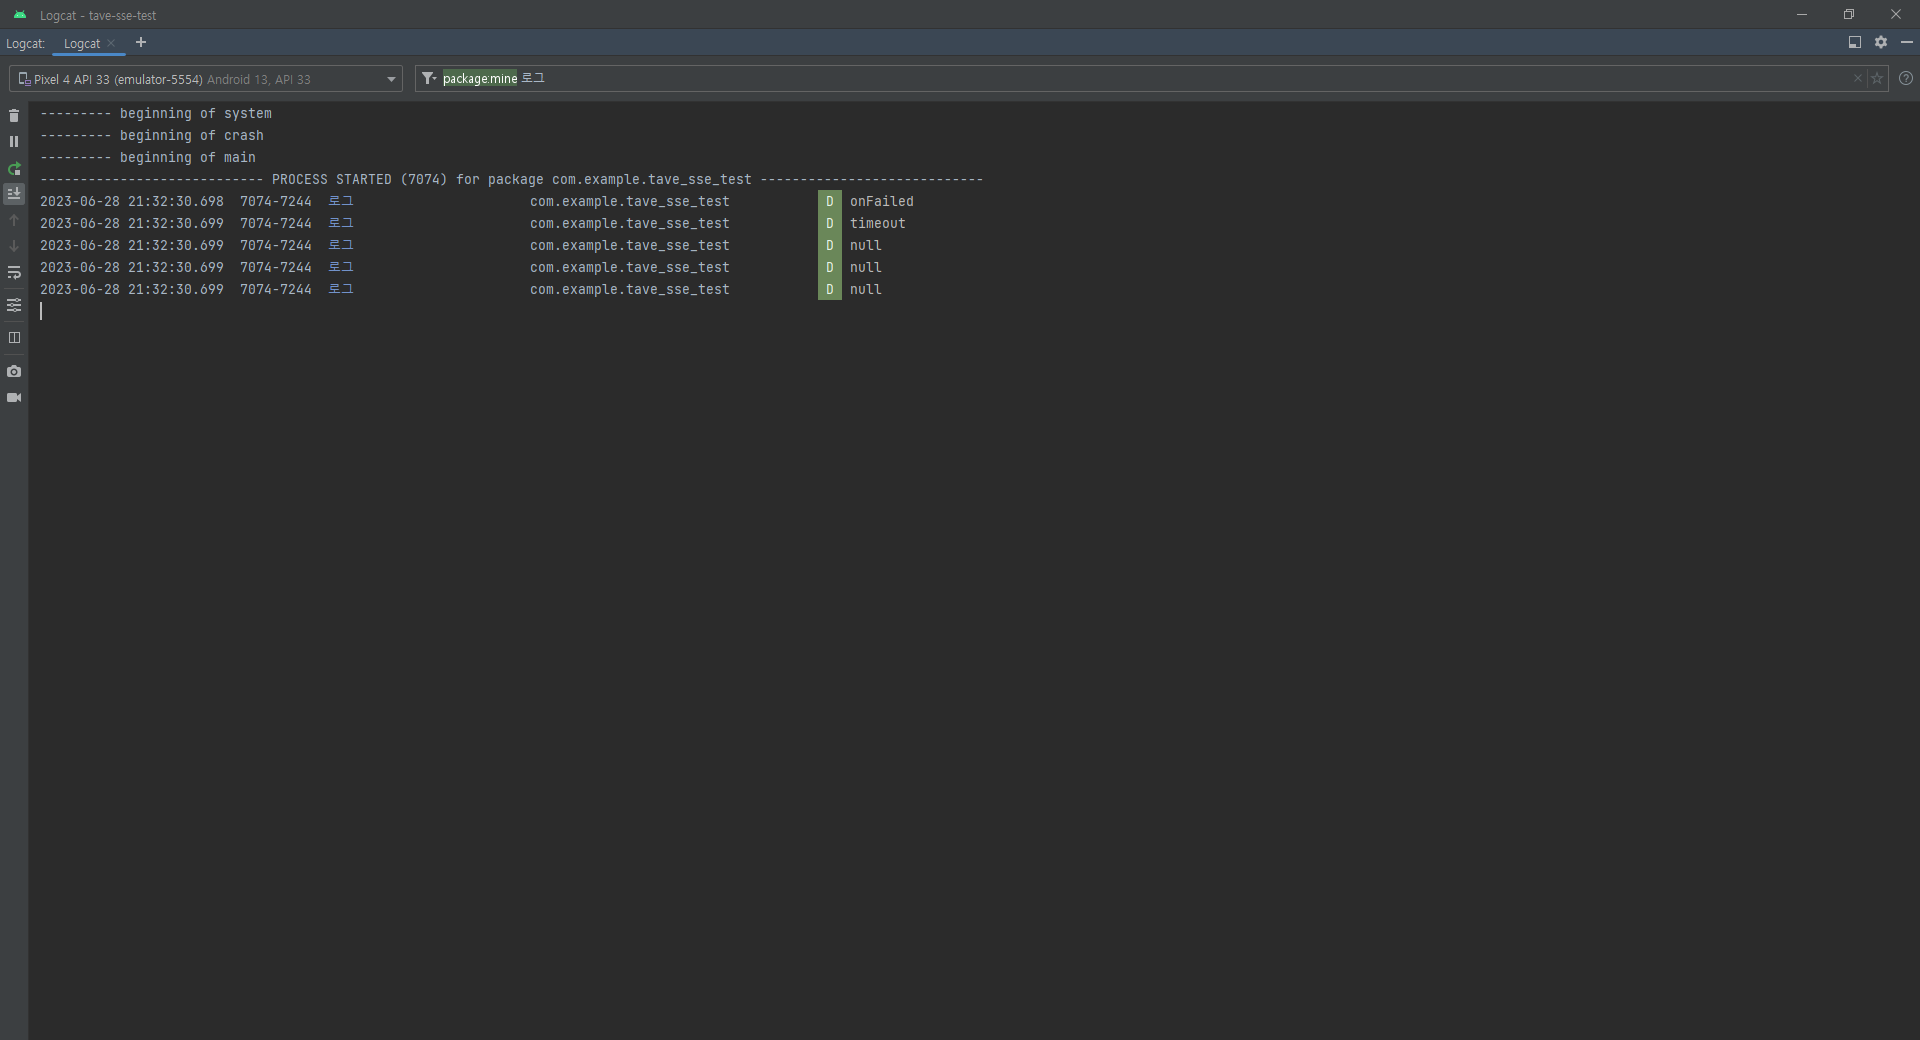This screenshot has height=1040, width=1920.
Task: Open the Logcat settings gear menu
Action: pyautogui.click(x=1881, y=42)
